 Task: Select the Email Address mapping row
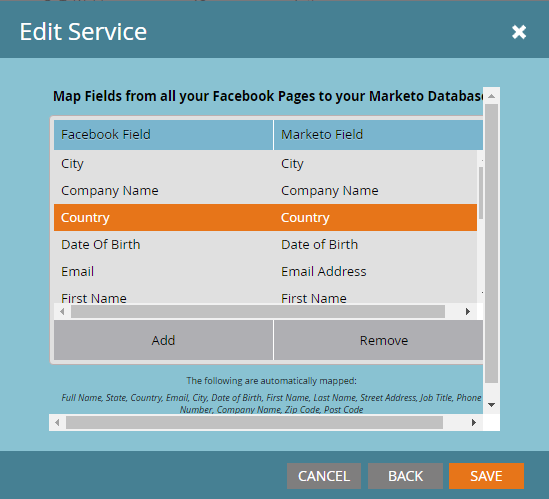pos(265,271)
